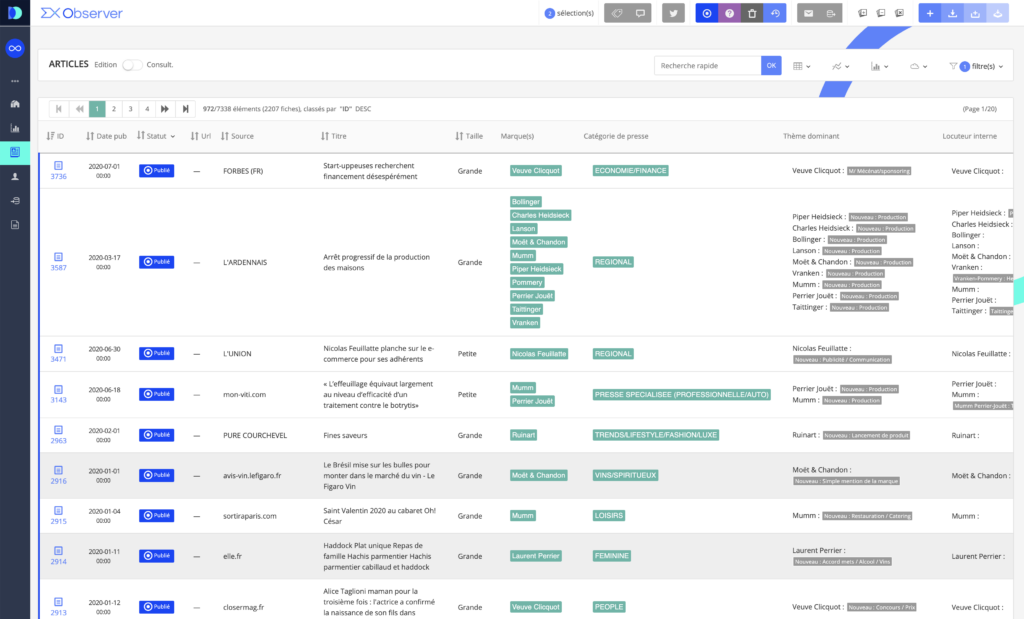
Task: Toggle Publié status of article 3736
Action: 156,171
